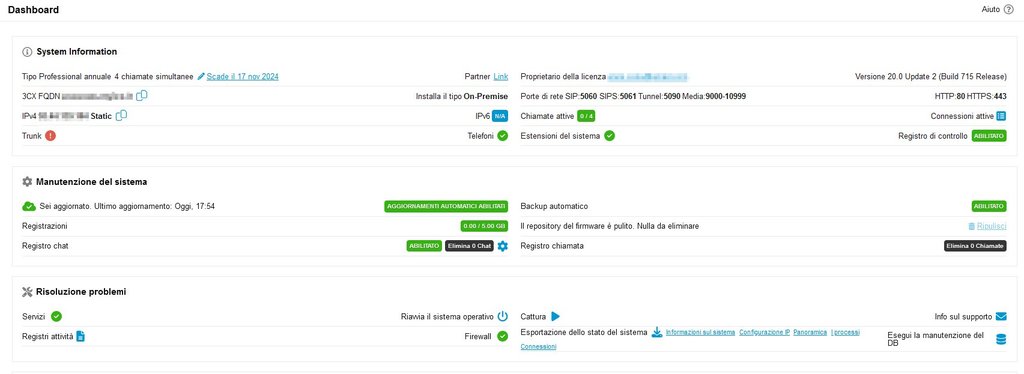Open the Aiuto help menu
1024x374 pixels.
click(x=997, y=10)
